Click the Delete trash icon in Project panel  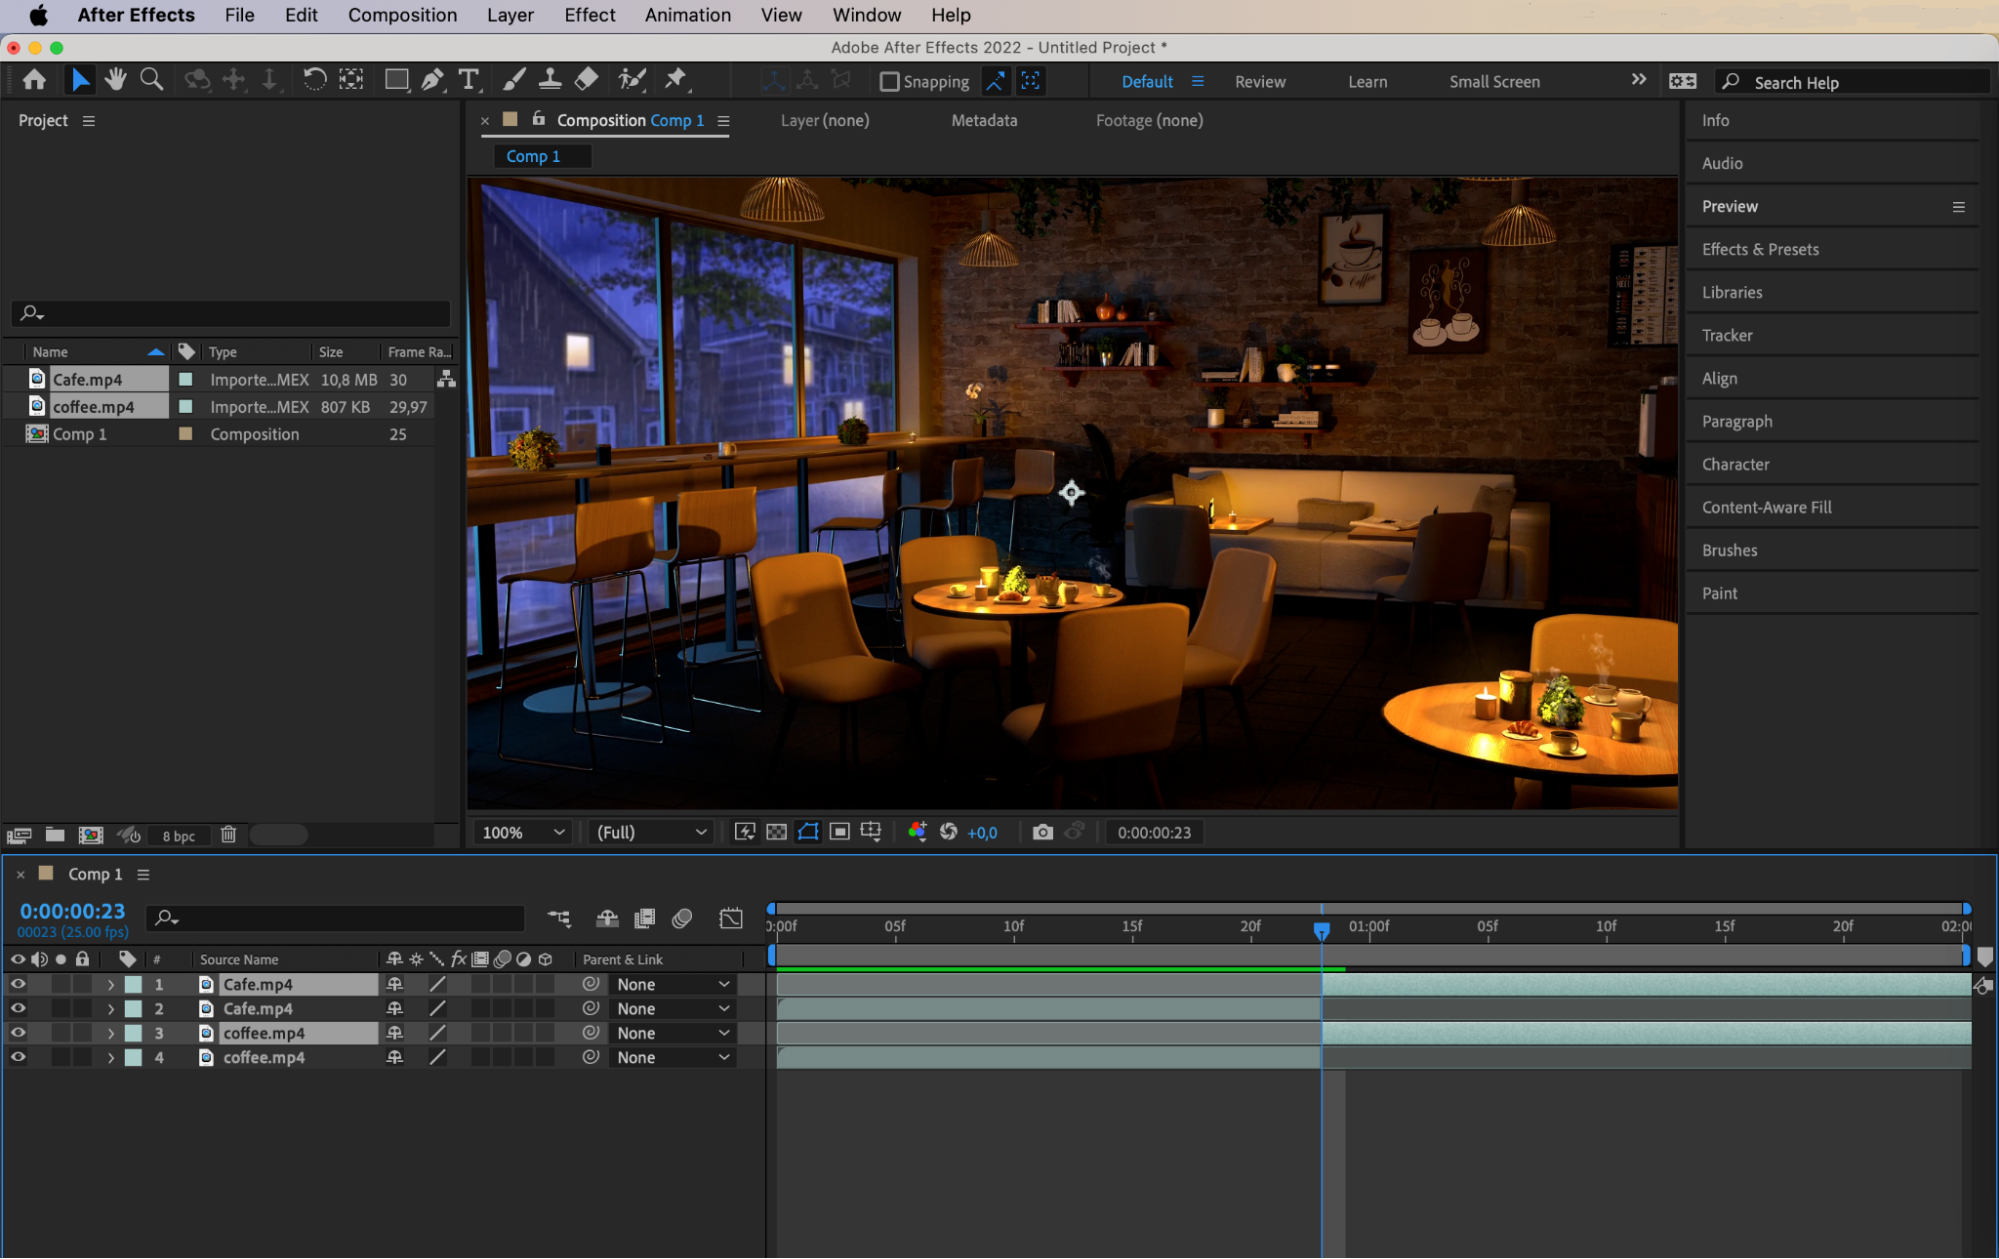pos(228,835)
